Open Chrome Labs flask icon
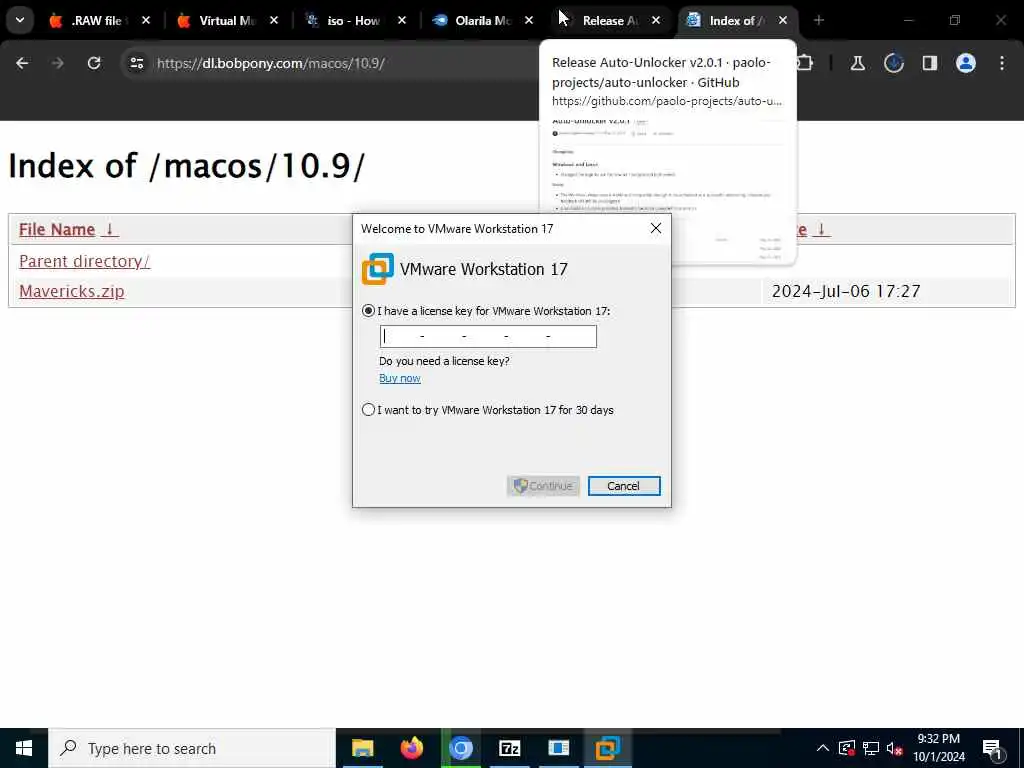Viewport: 1024px width, 768px height. click(857, 63)
